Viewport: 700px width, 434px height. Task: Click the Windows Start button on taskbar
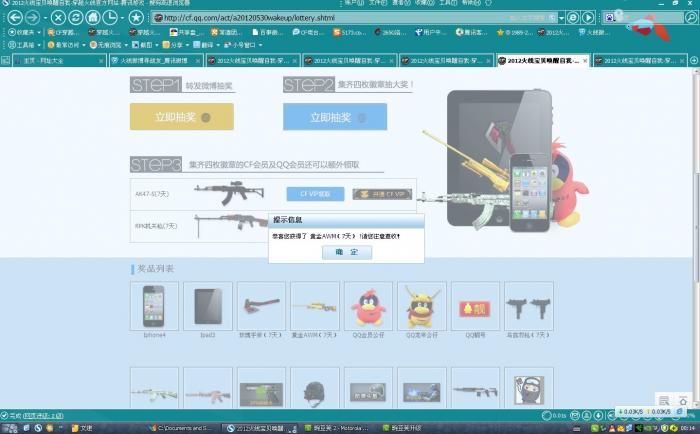tap(9, 428)
